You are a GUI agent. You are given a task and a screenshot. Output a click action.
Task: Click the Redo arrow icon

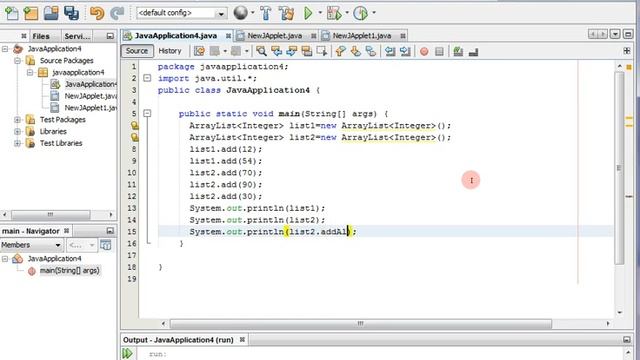tap(117, 13)
